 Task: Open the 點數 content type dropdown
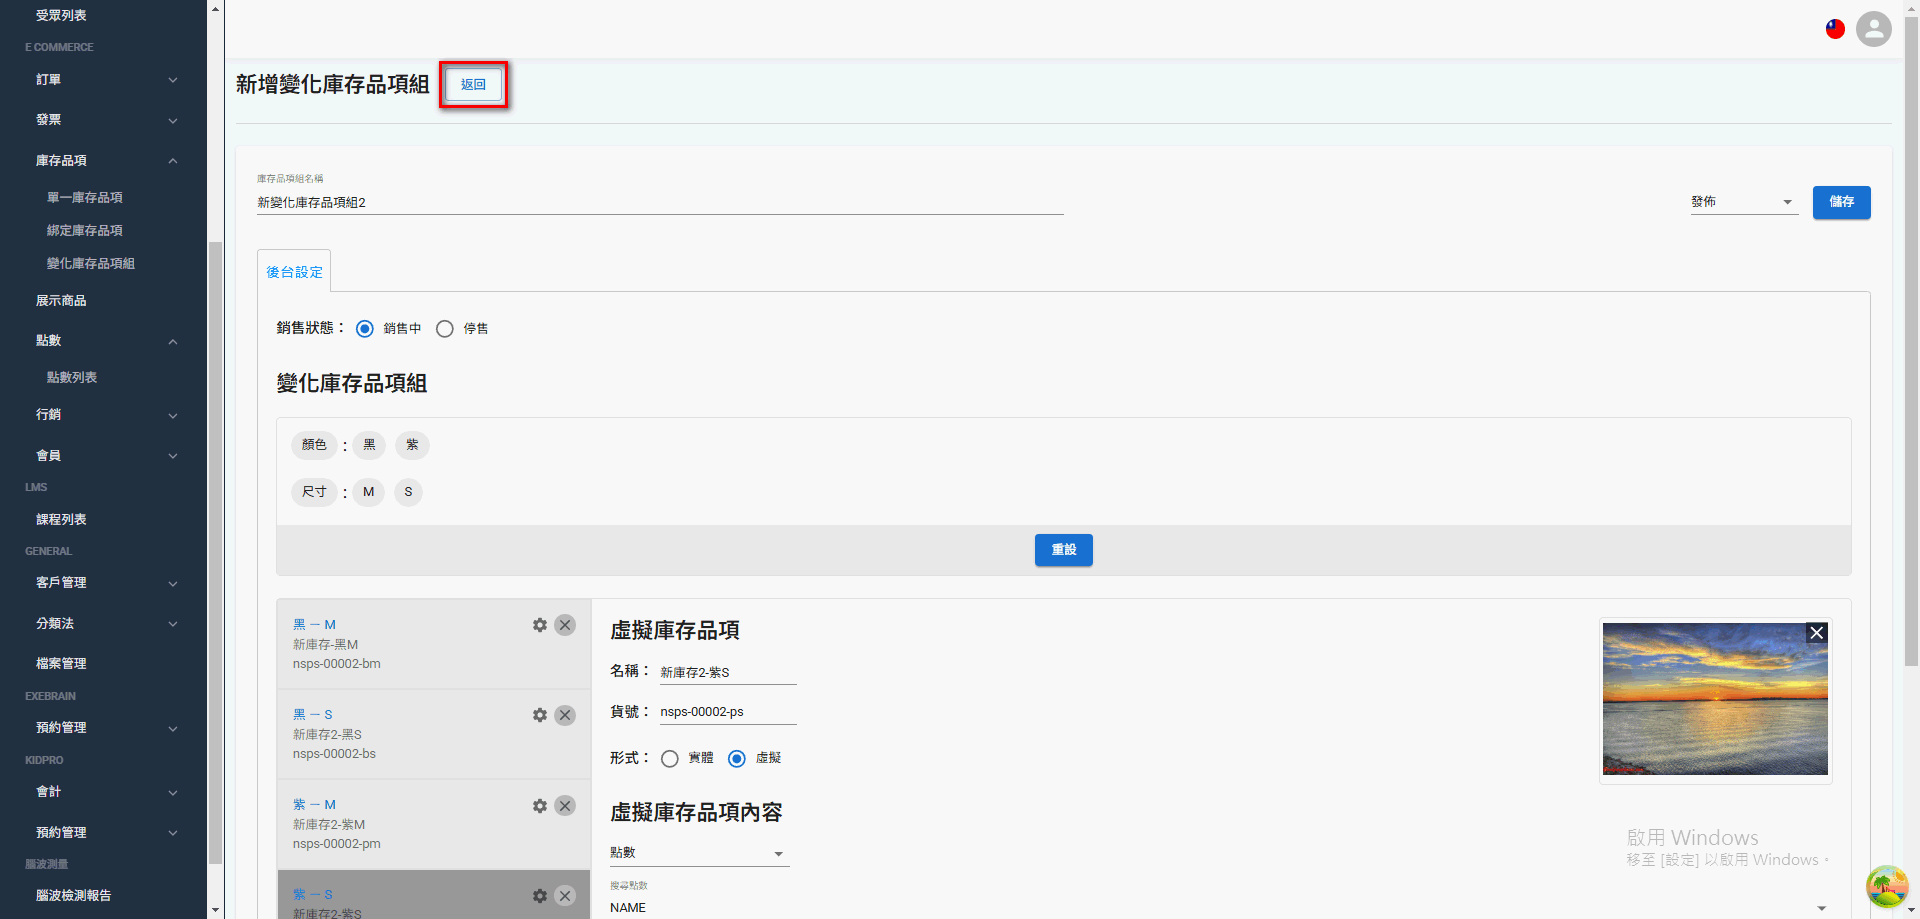pos(699,853)
